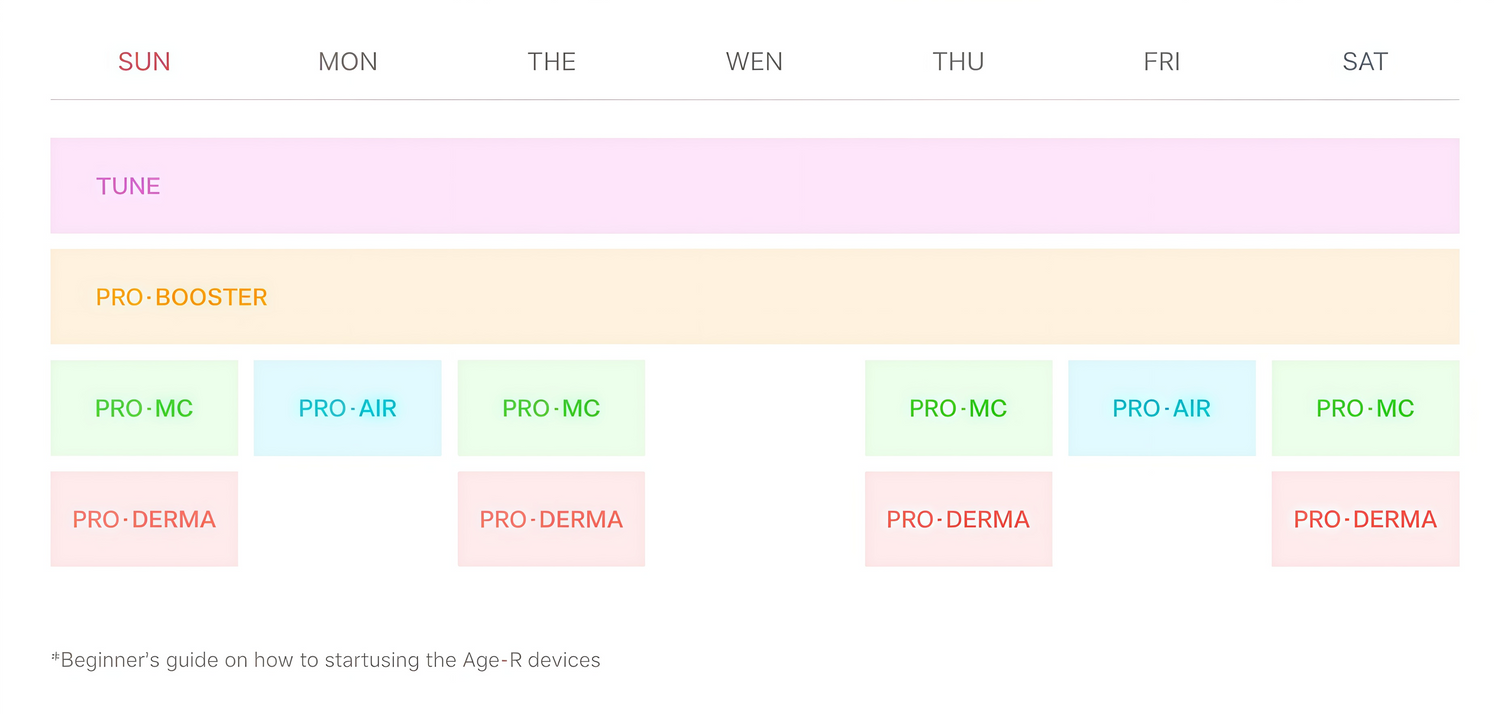Select Saturday's PRO·DERMA block
The image size is (1500, 714).
(1365, 519)
